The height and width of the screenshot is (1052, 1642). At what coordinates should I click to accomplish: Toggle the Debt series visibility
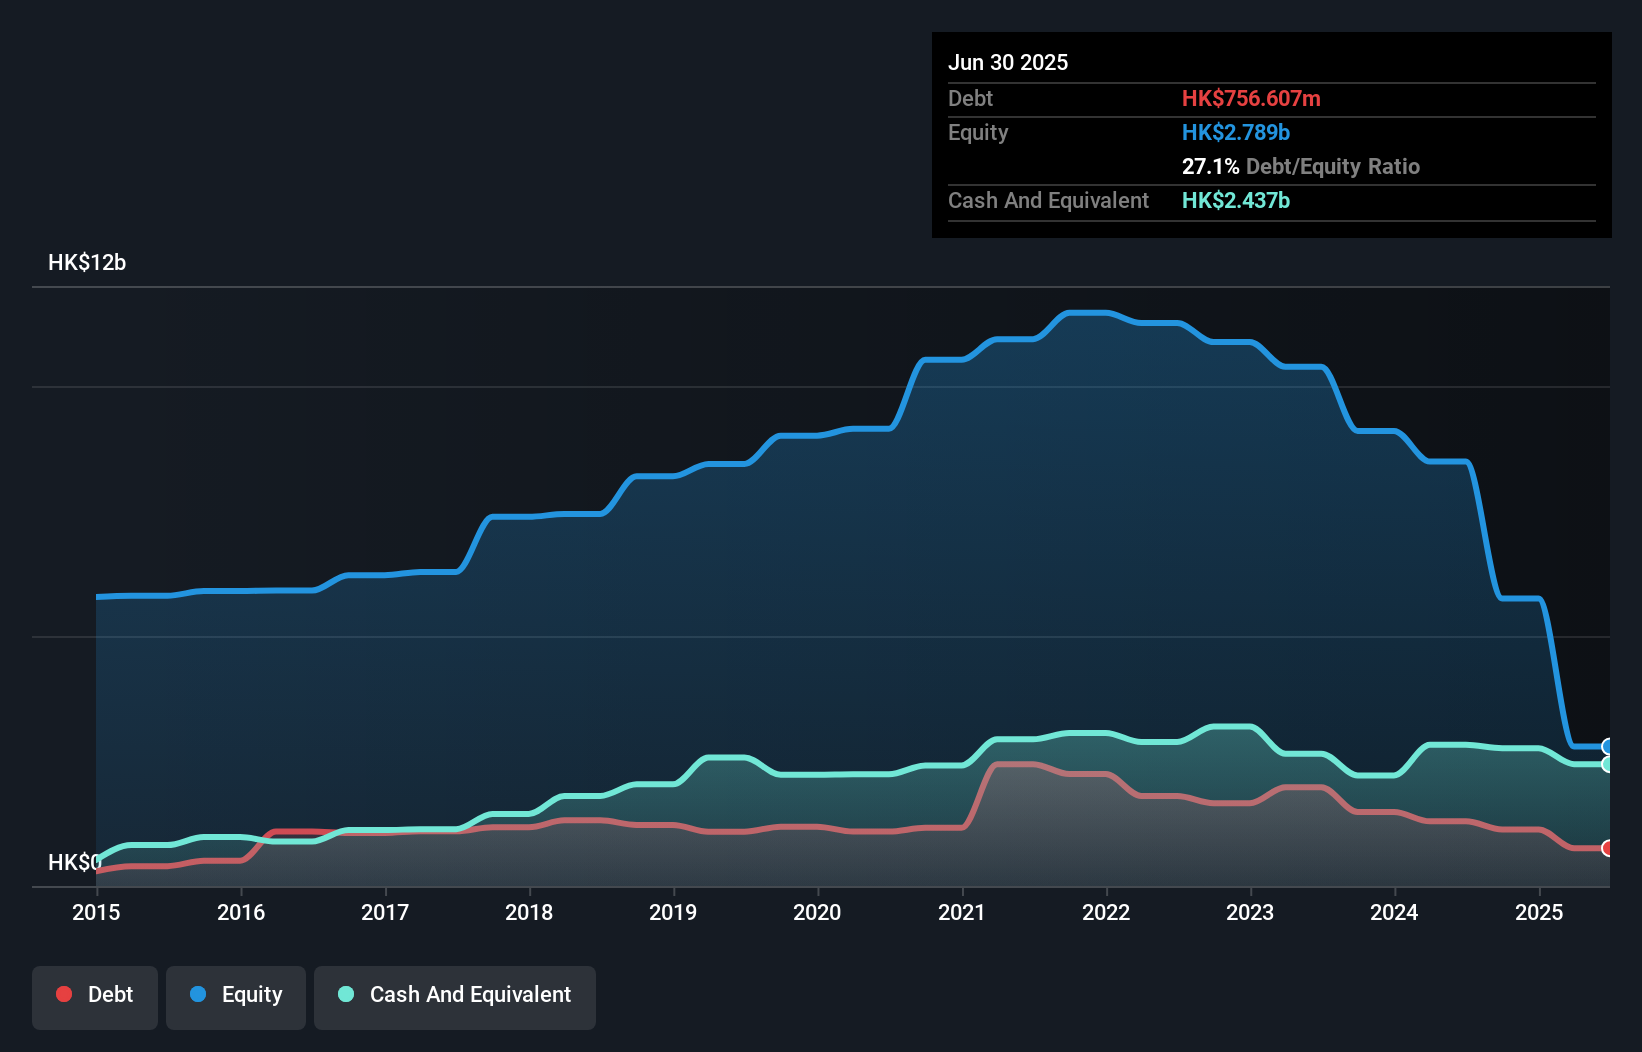95,994
